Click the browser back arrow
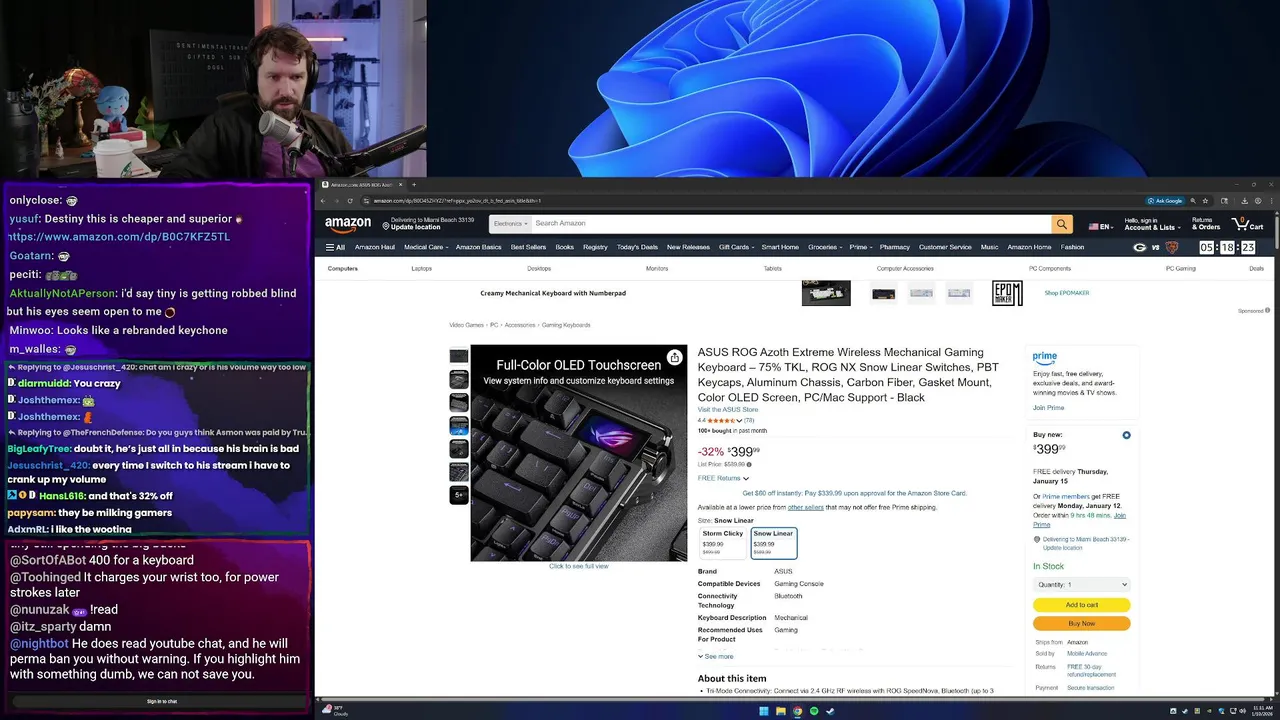The height and width of the screenshot is (720, 1280). tap(323, 201)
